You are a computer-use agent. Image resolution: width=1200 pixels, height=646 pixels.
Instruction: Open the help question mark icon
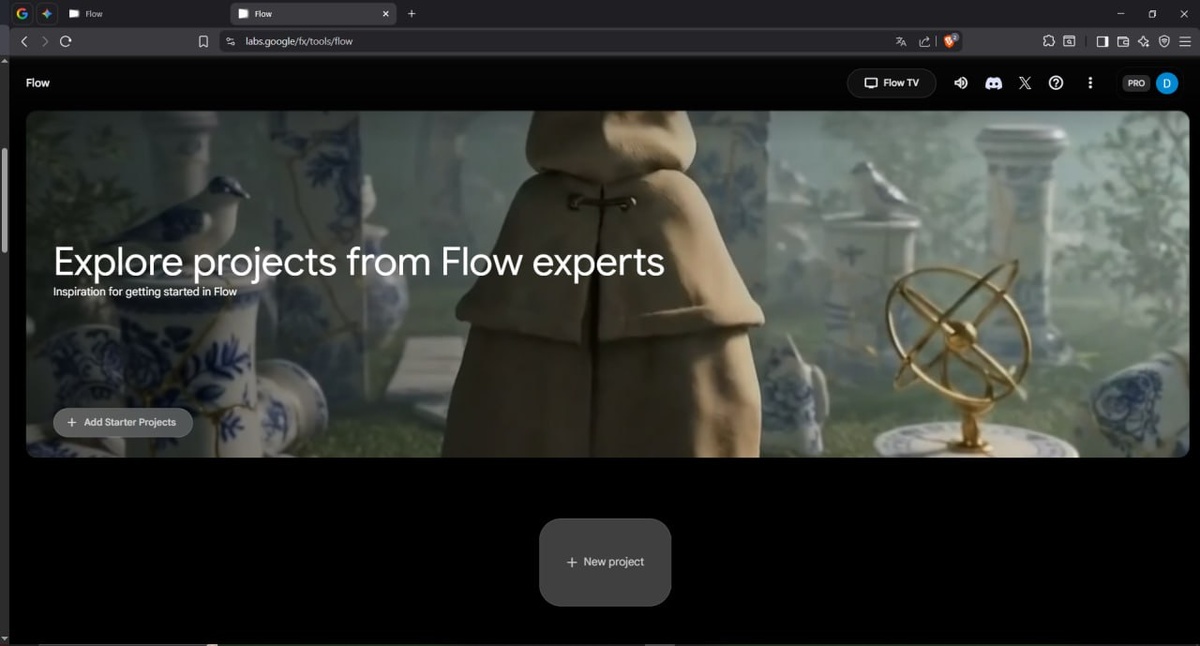(x=1056, y=83)
